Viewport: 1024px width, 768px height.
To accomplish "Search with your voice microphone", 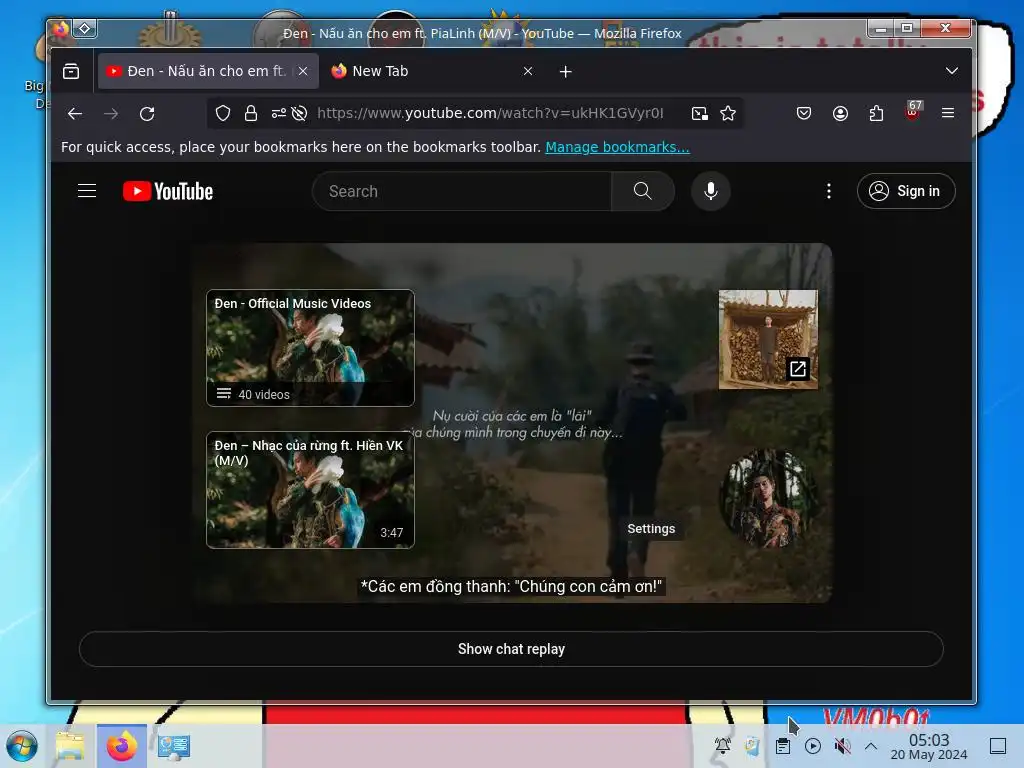I will click(711, 191).
